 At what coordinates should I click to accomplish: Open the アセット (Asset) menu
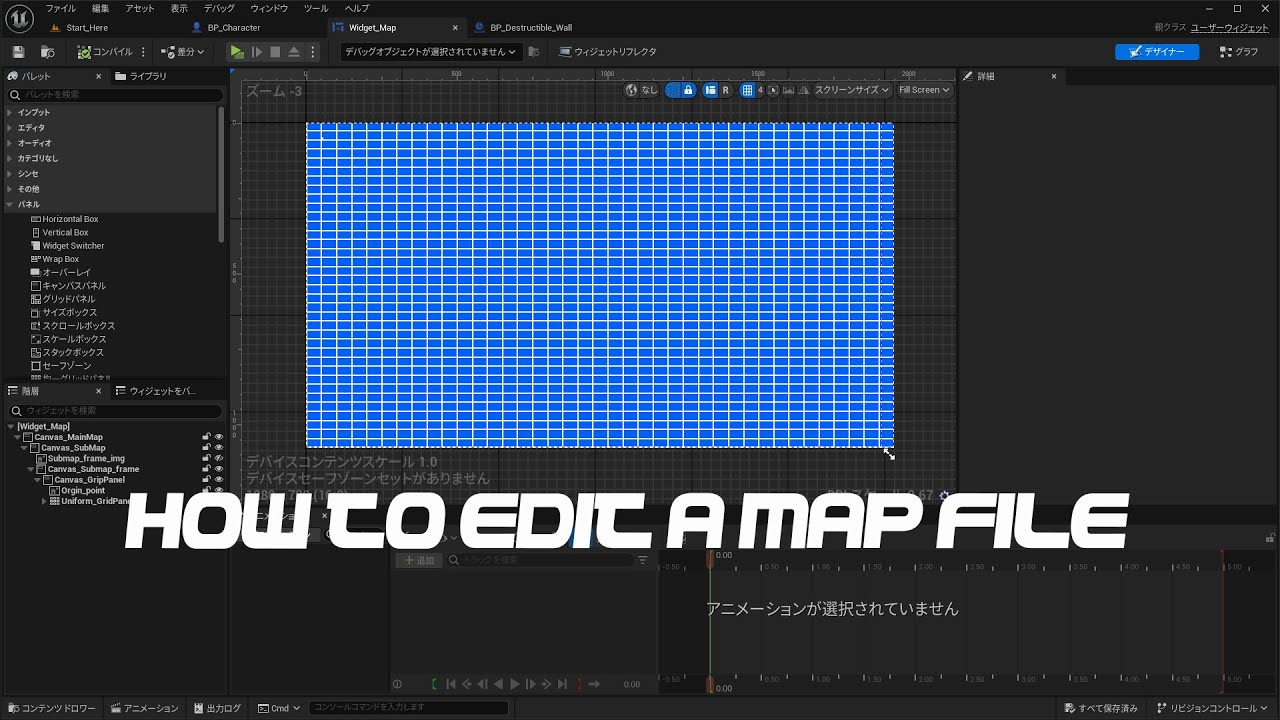tap(140, 8)
